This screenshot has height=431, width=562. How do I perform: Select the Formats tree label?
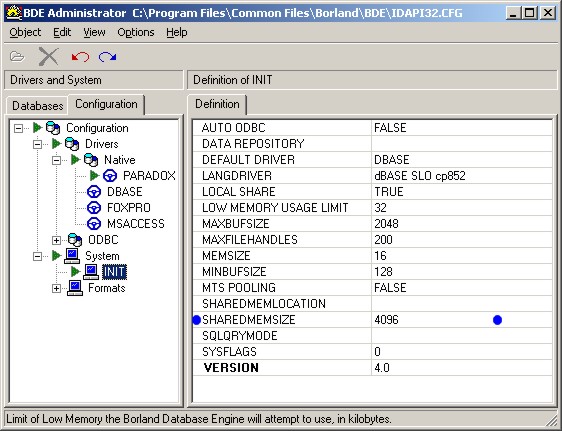pyautogui.click(x=106, y=288)
